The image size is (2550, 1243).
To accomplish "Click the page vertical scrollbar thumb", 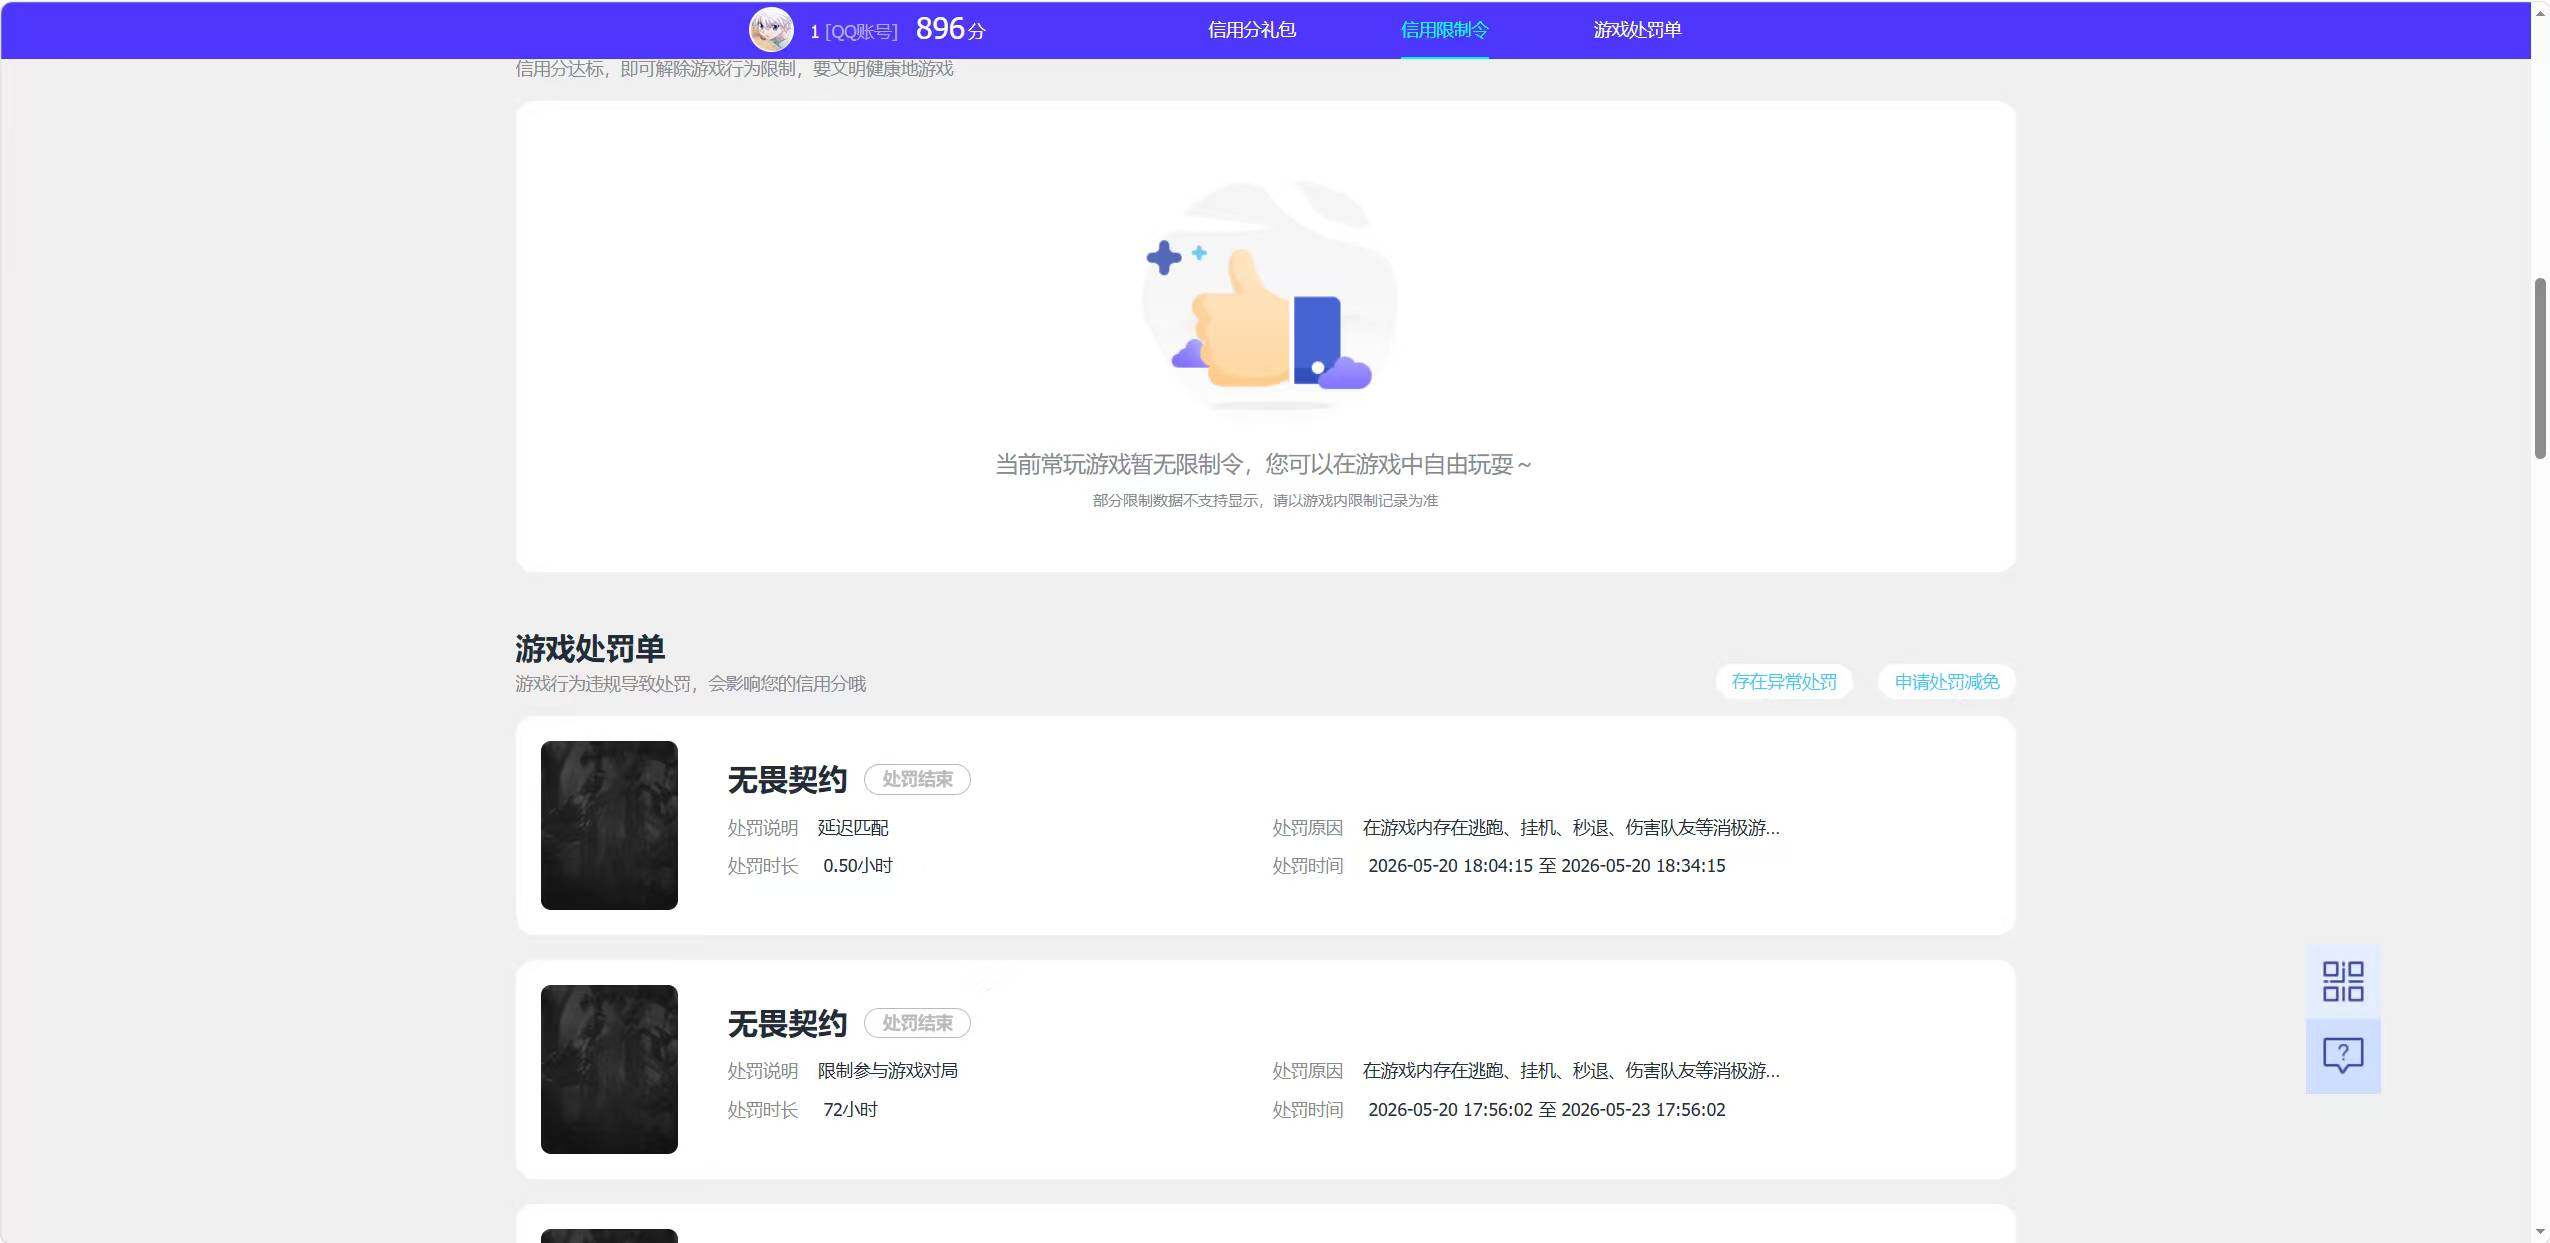I will pyautogui.click(x=2540, y=368).
